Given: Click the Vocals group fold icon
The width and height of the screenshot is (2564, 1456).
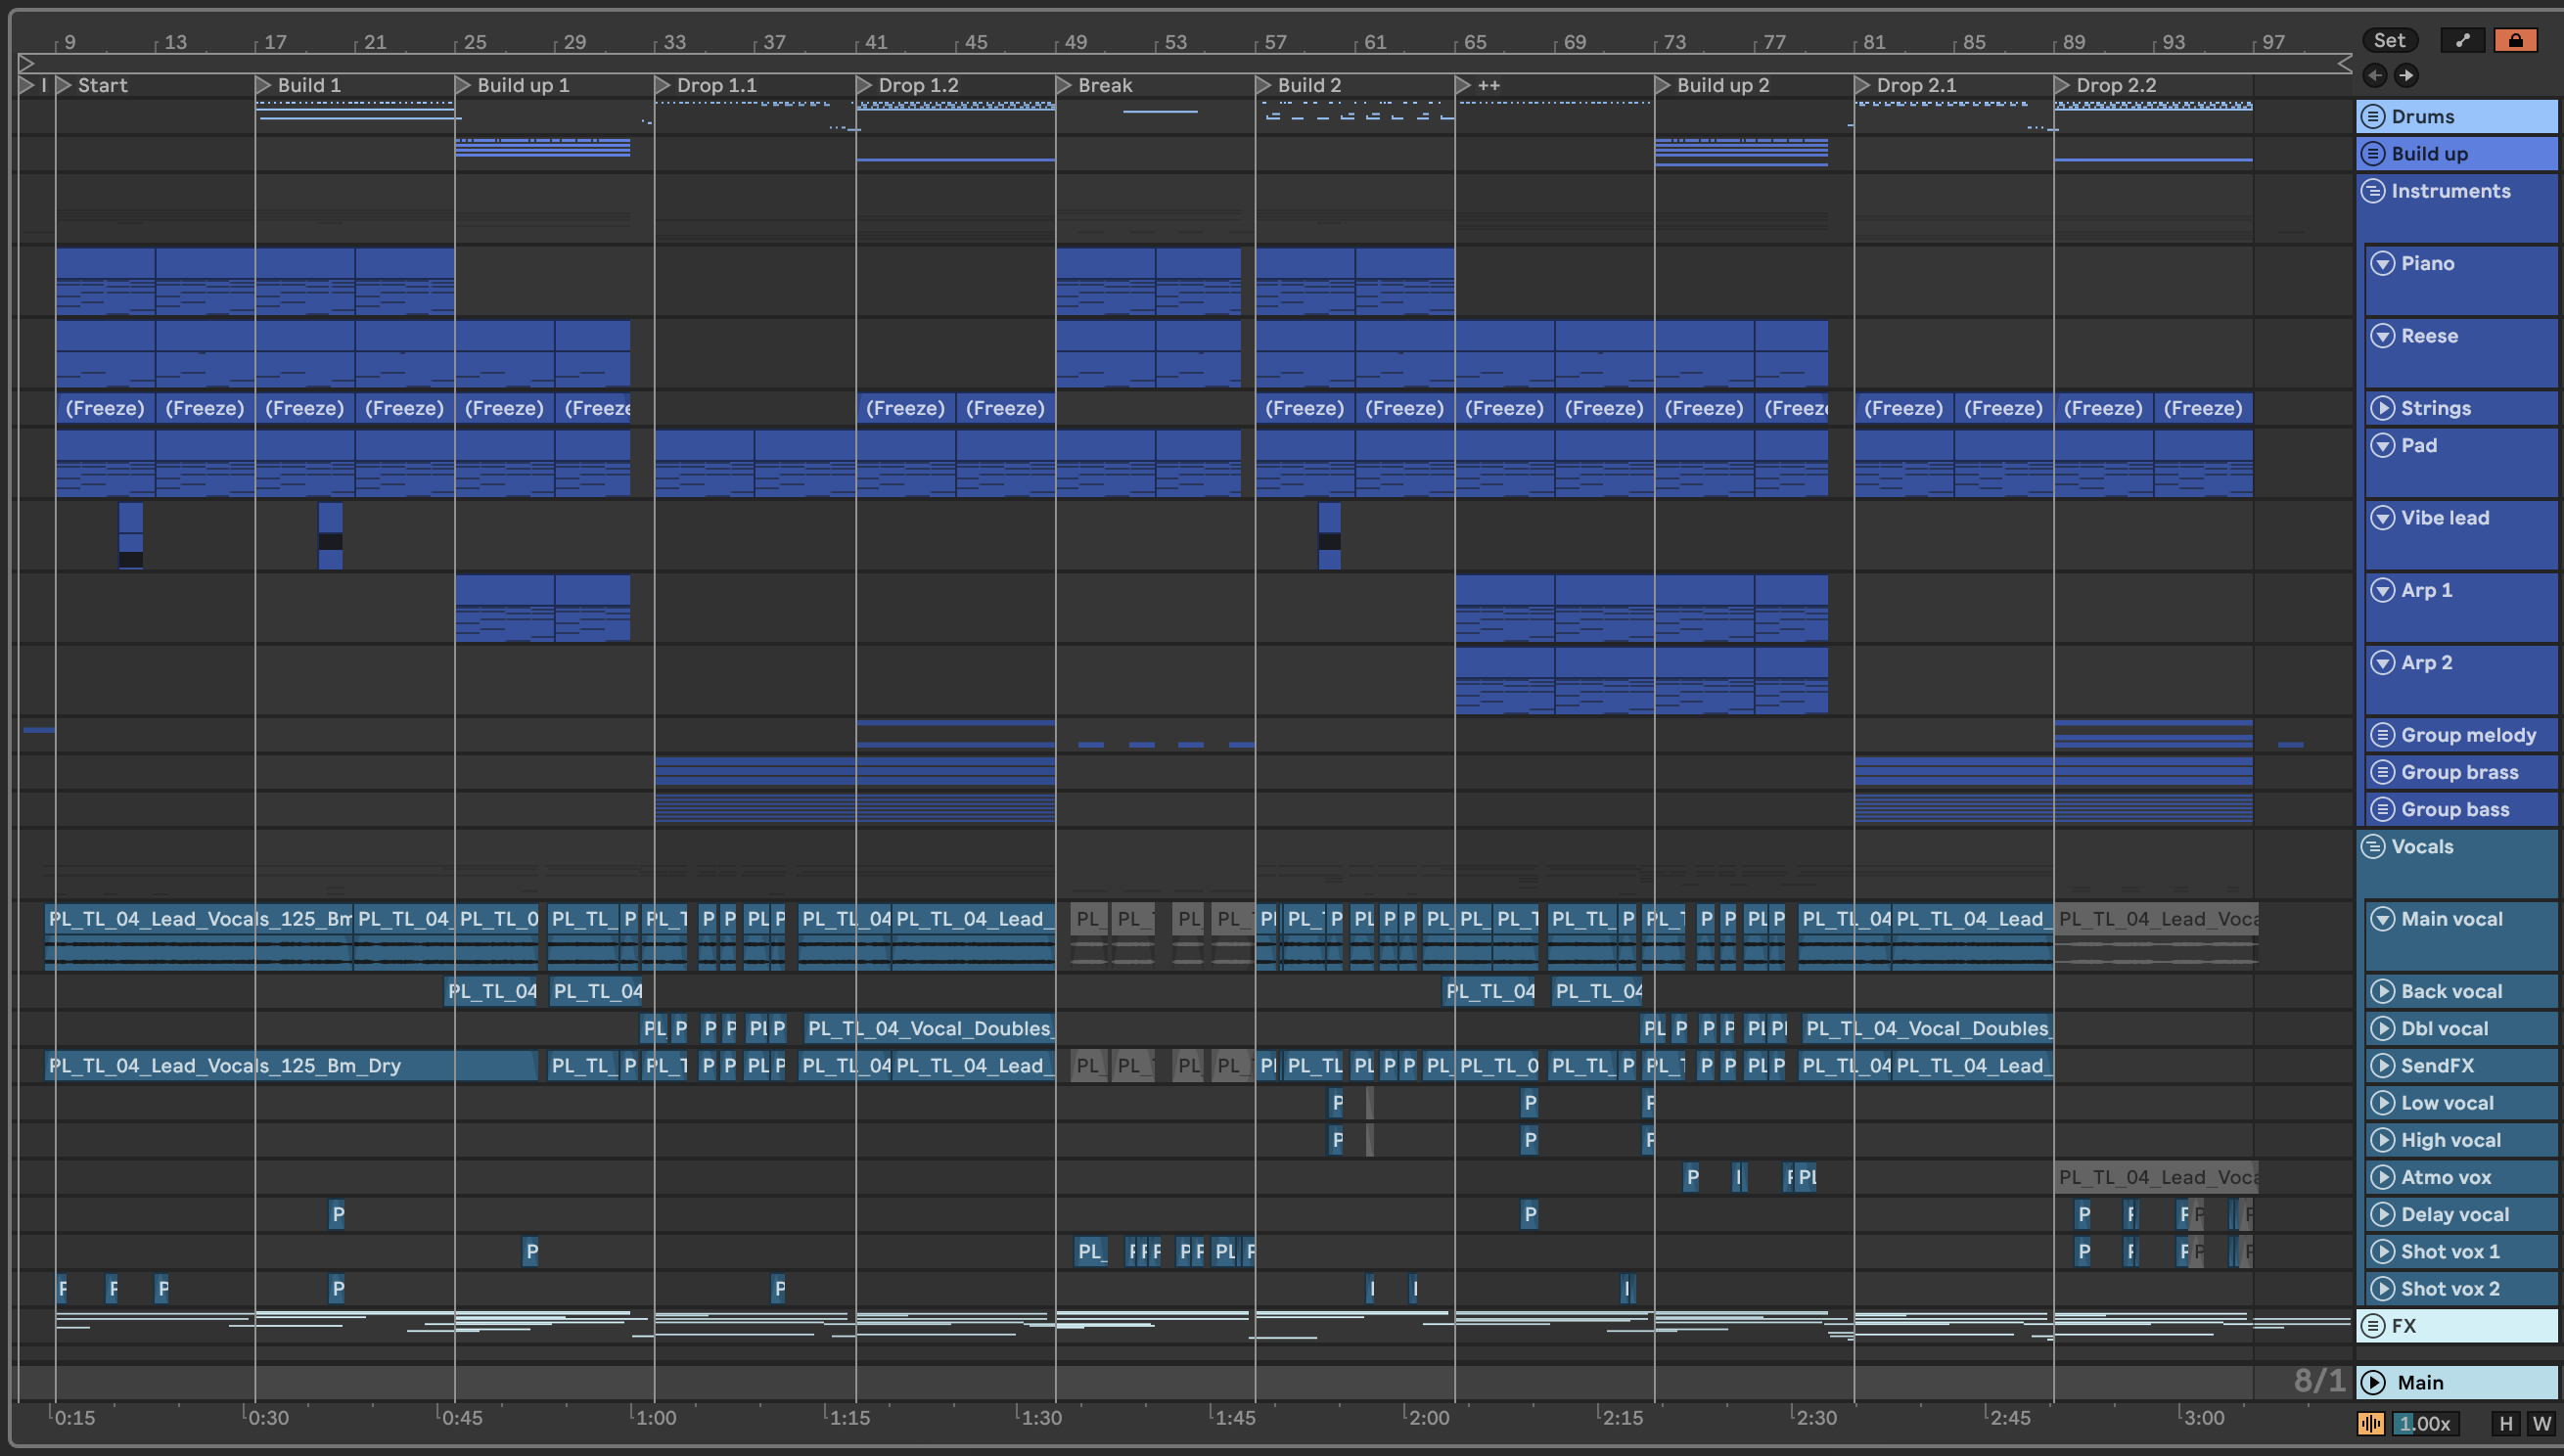Looking at the screenshot, I should click(2372, 847).
